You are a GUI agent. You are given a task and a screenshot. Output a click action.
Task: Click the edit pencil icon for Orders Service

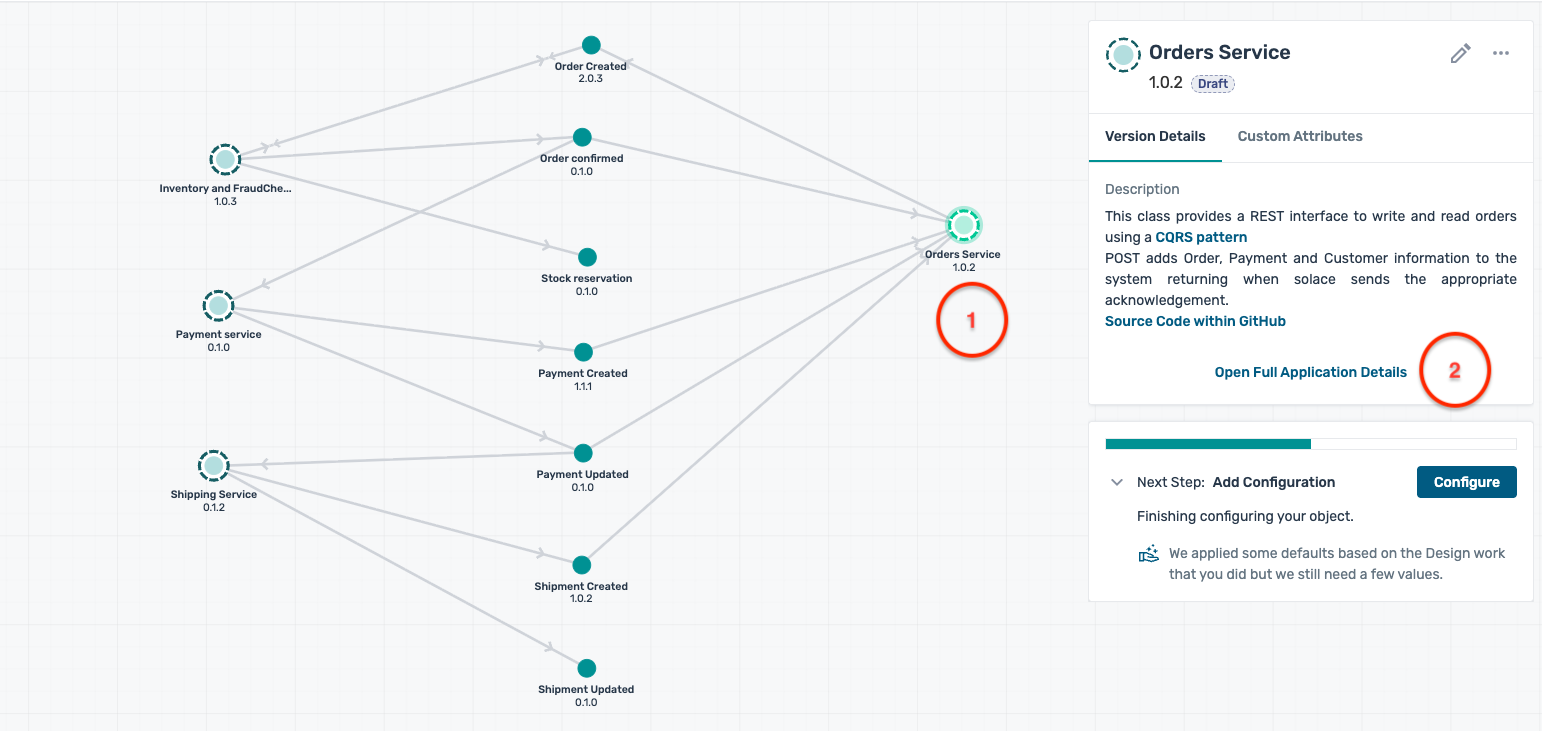tap(1460, 54)
